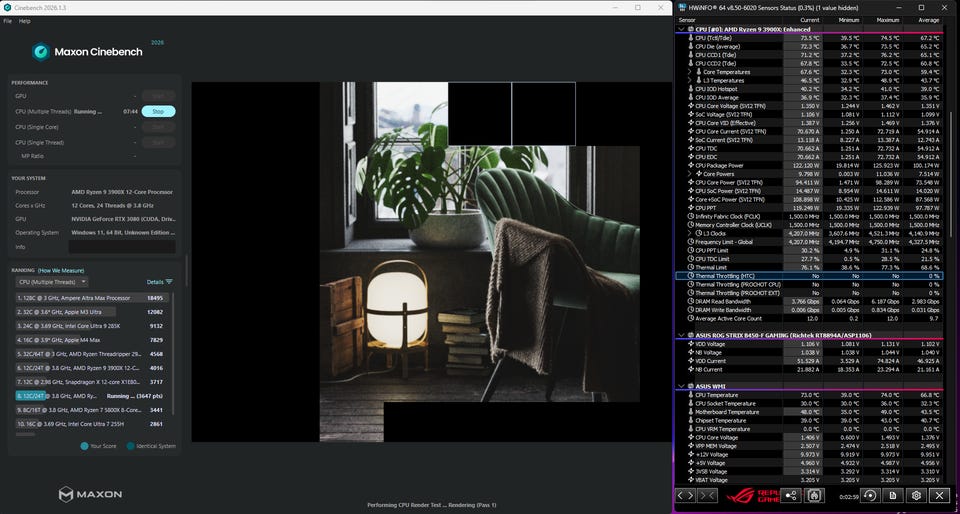
Task: Click the Average column header
Action: pyautogui.click(x=929, y=20)
